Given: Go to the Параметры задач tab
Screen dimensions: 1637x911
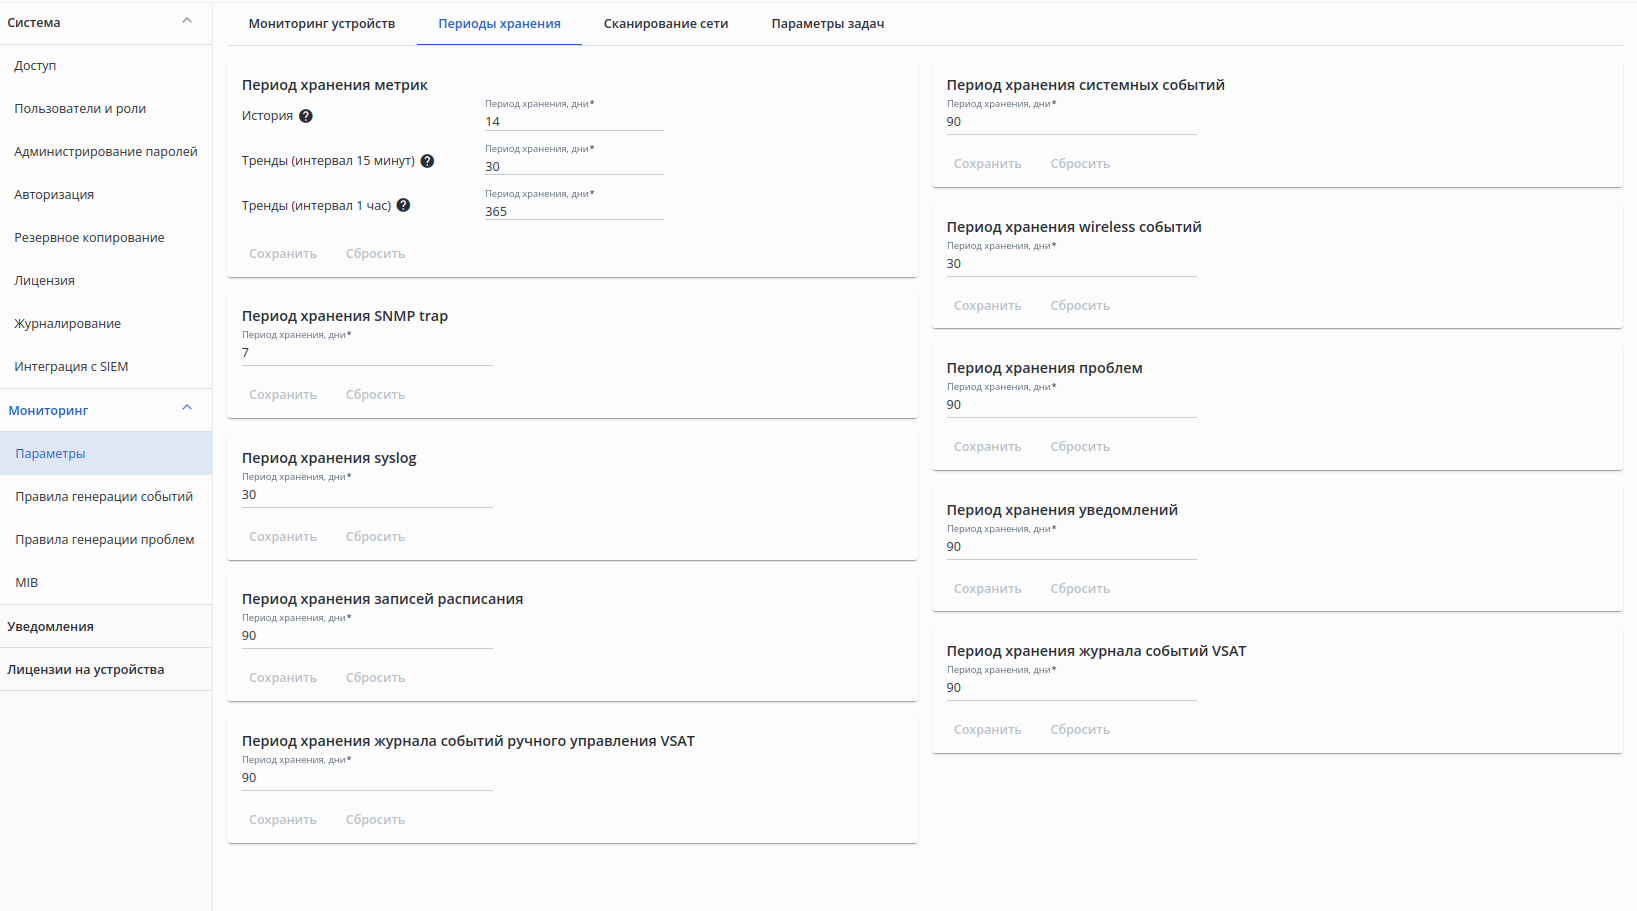Looking at the screenshot, I should [x=827, y=24].
